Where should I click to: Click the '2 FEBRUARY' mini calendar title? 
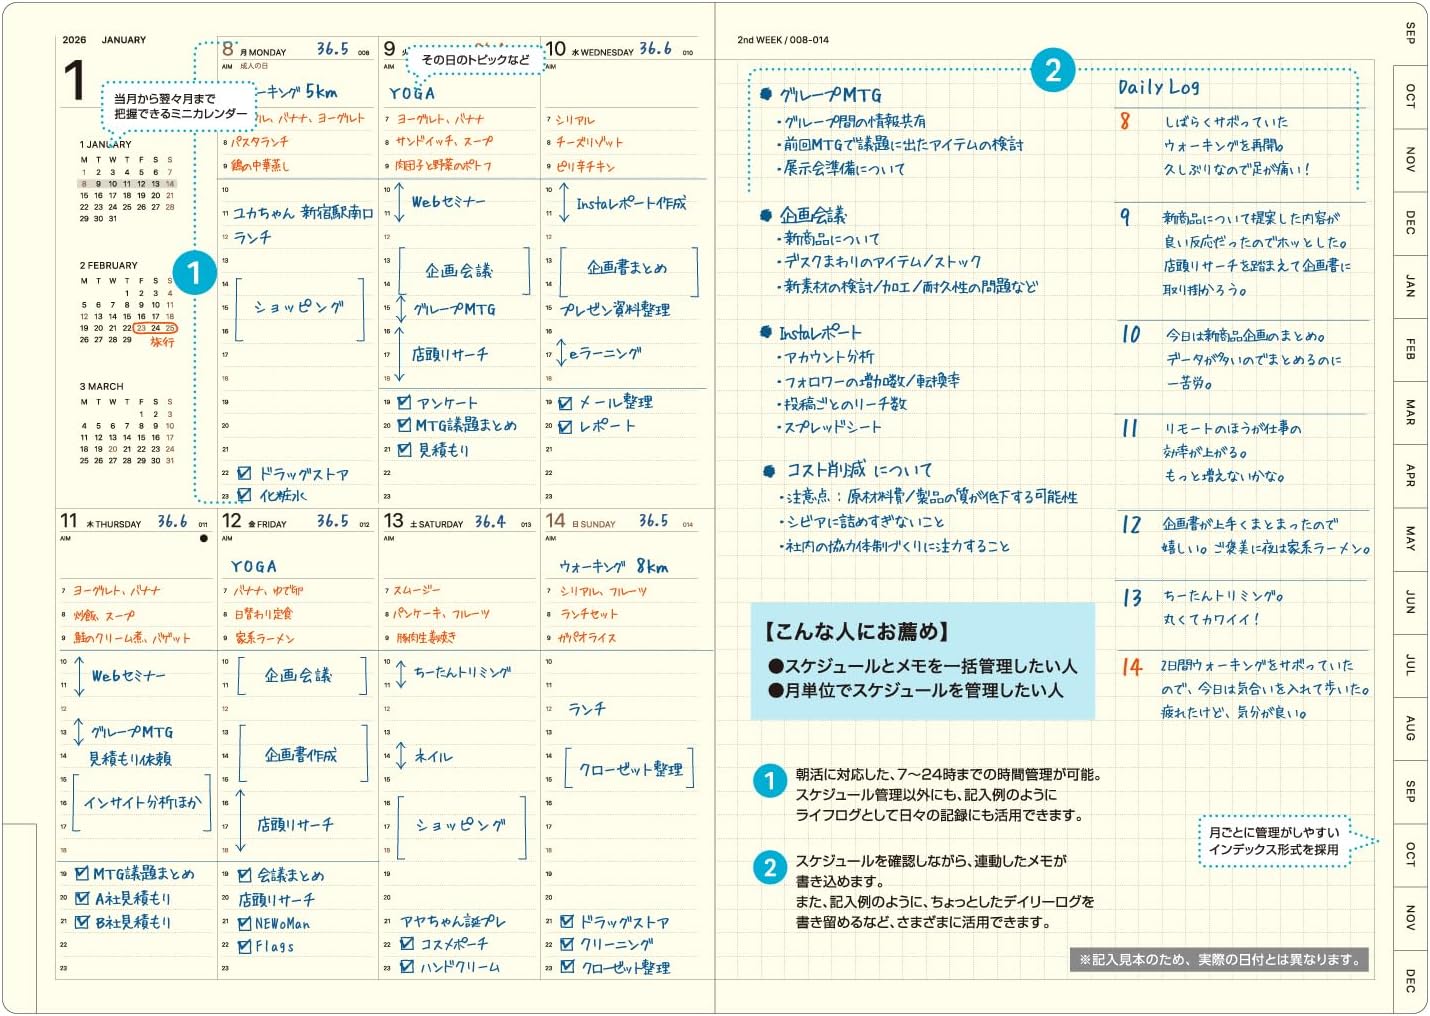[x=108, y=265]
